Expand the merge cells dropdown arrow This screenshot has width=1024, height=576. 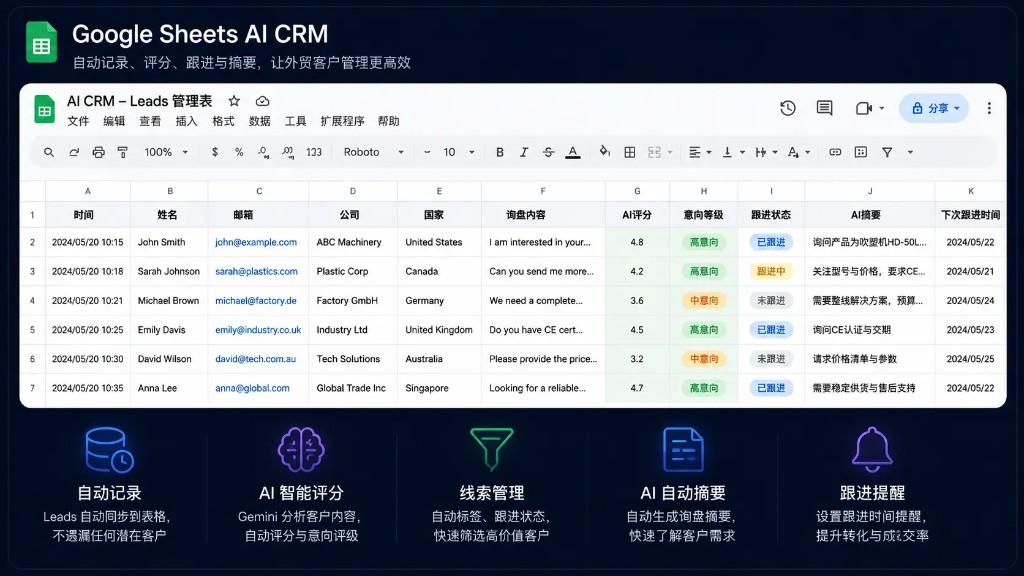[x=670, y=153]
